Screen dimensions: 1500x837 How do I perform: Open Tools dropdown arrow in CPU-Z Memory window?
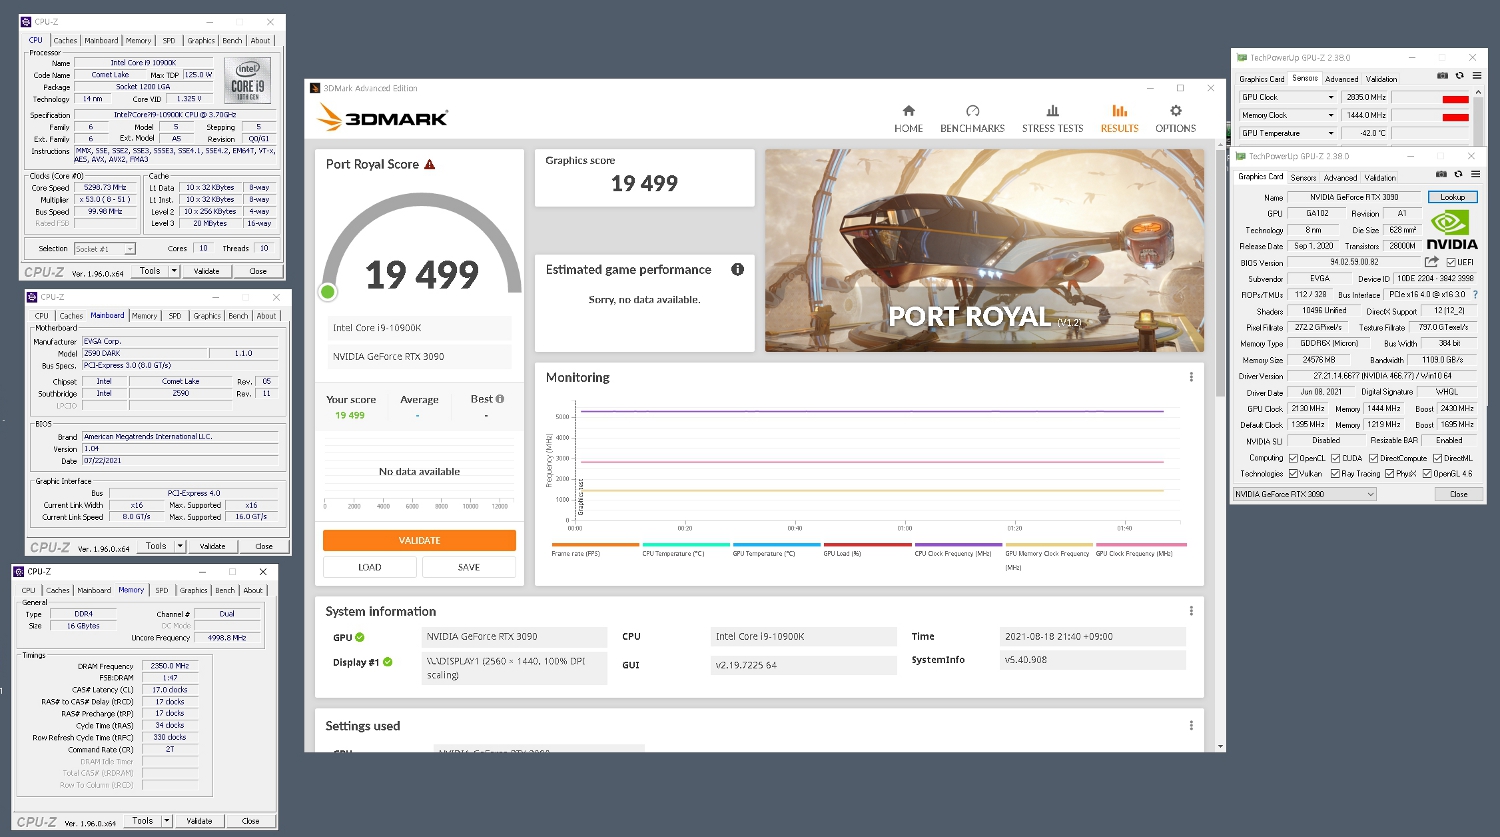pos(167,821)
